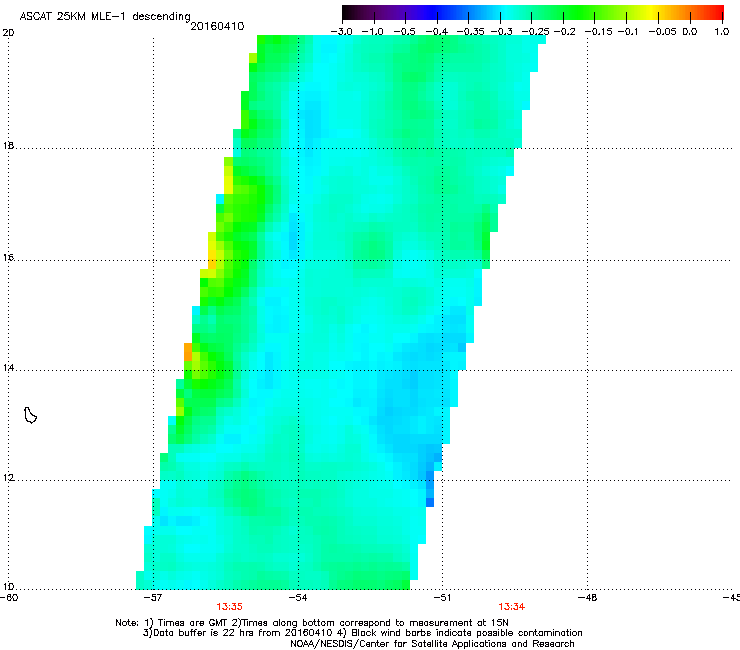
Task: Click the color bar label -0.4
Action: [437, 32]
